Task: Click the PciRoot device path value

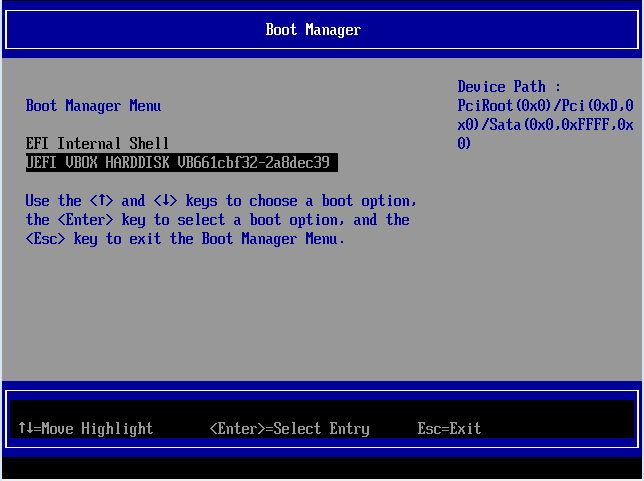Action: tap(545, 124)
